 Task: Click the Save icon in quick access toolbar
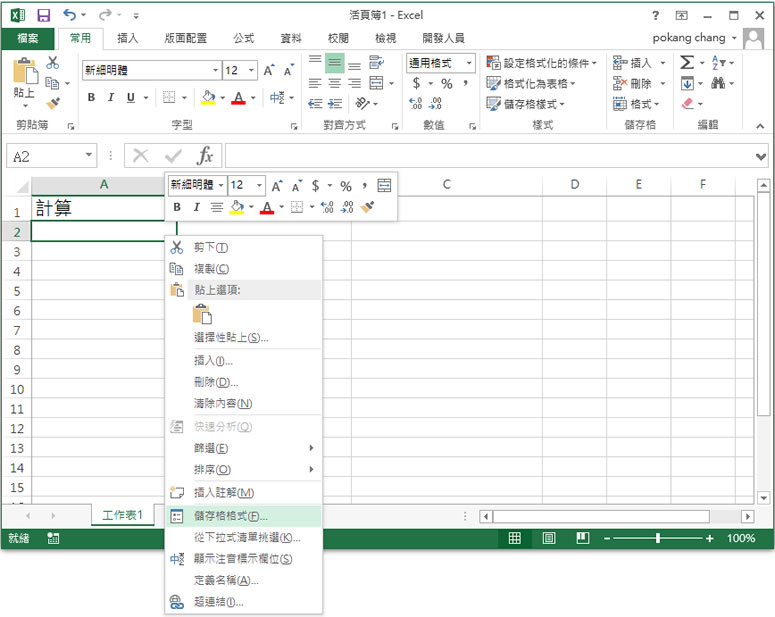click(x=43, y=15)
